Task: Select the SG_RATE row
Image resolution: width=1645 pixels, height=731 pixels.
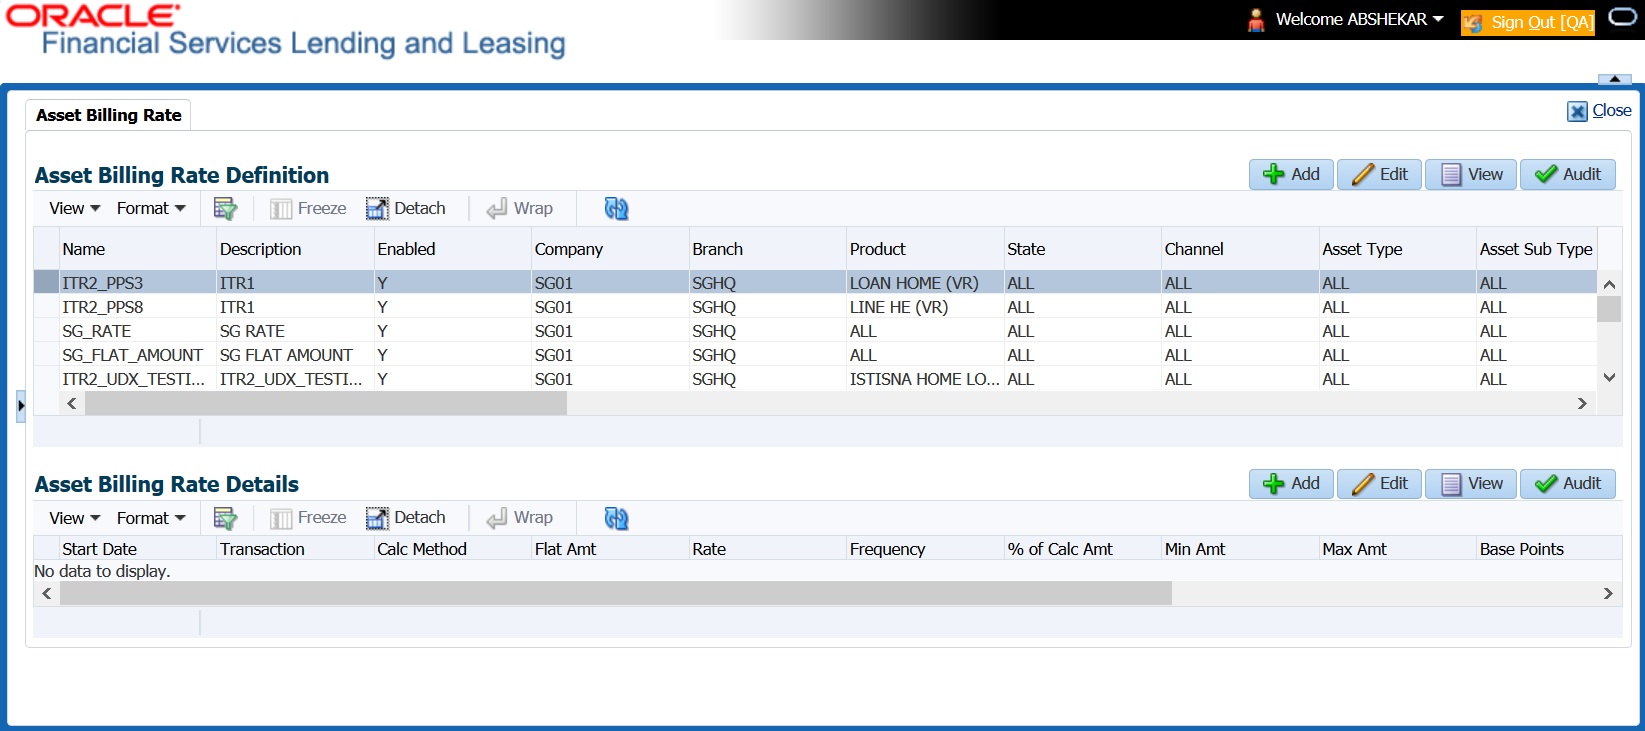Action: coord(815,331)
